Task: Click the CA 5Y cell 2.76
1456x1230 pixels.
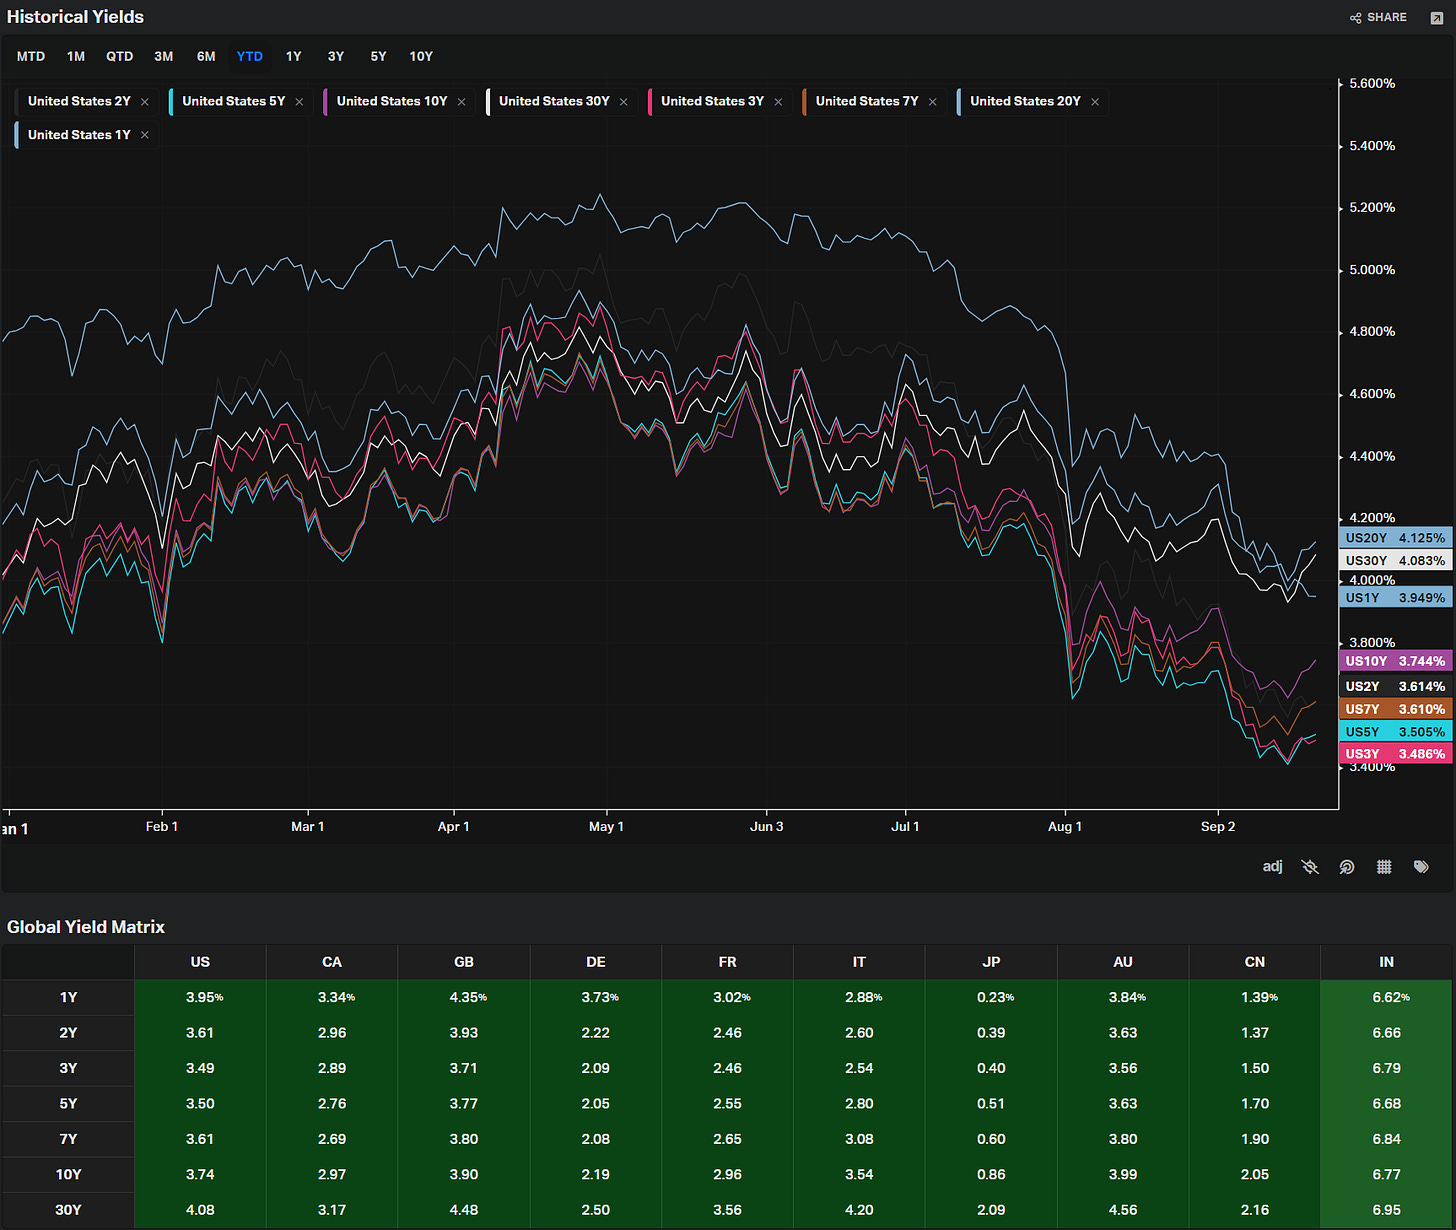Action: (332, 1103)
